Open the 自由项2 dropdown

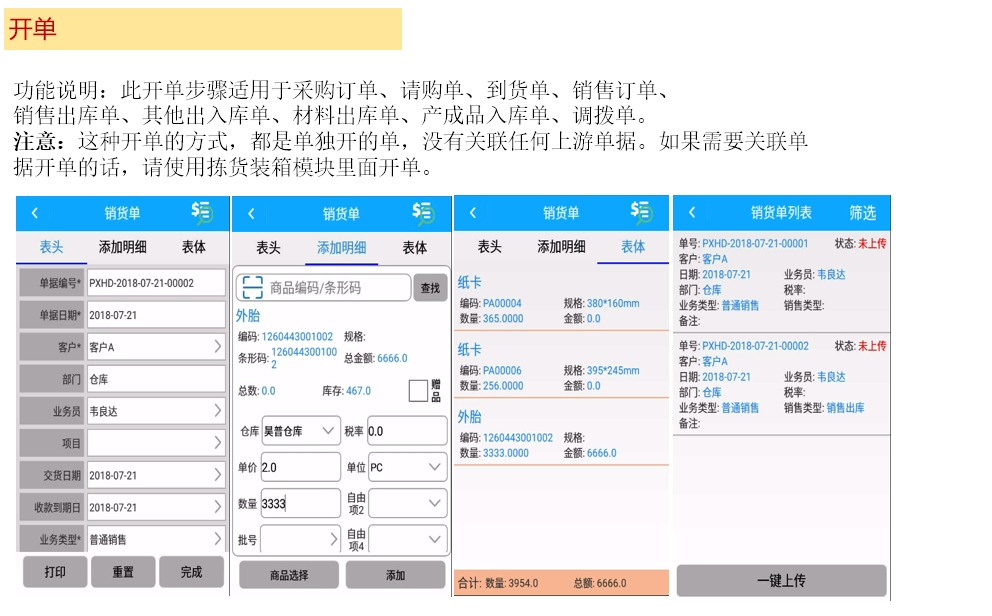point(407,503)
